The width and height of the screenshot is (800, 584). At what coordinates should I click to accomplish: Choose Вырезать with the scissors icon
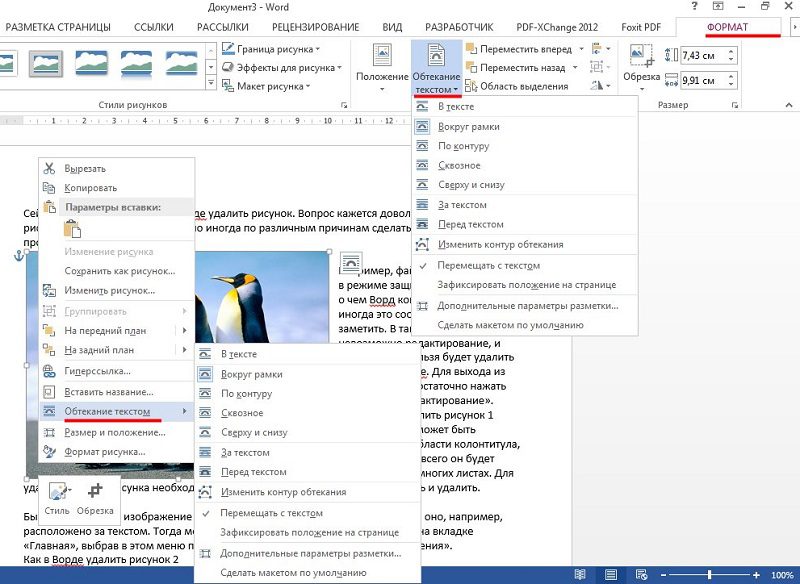[x=117, y=168]
